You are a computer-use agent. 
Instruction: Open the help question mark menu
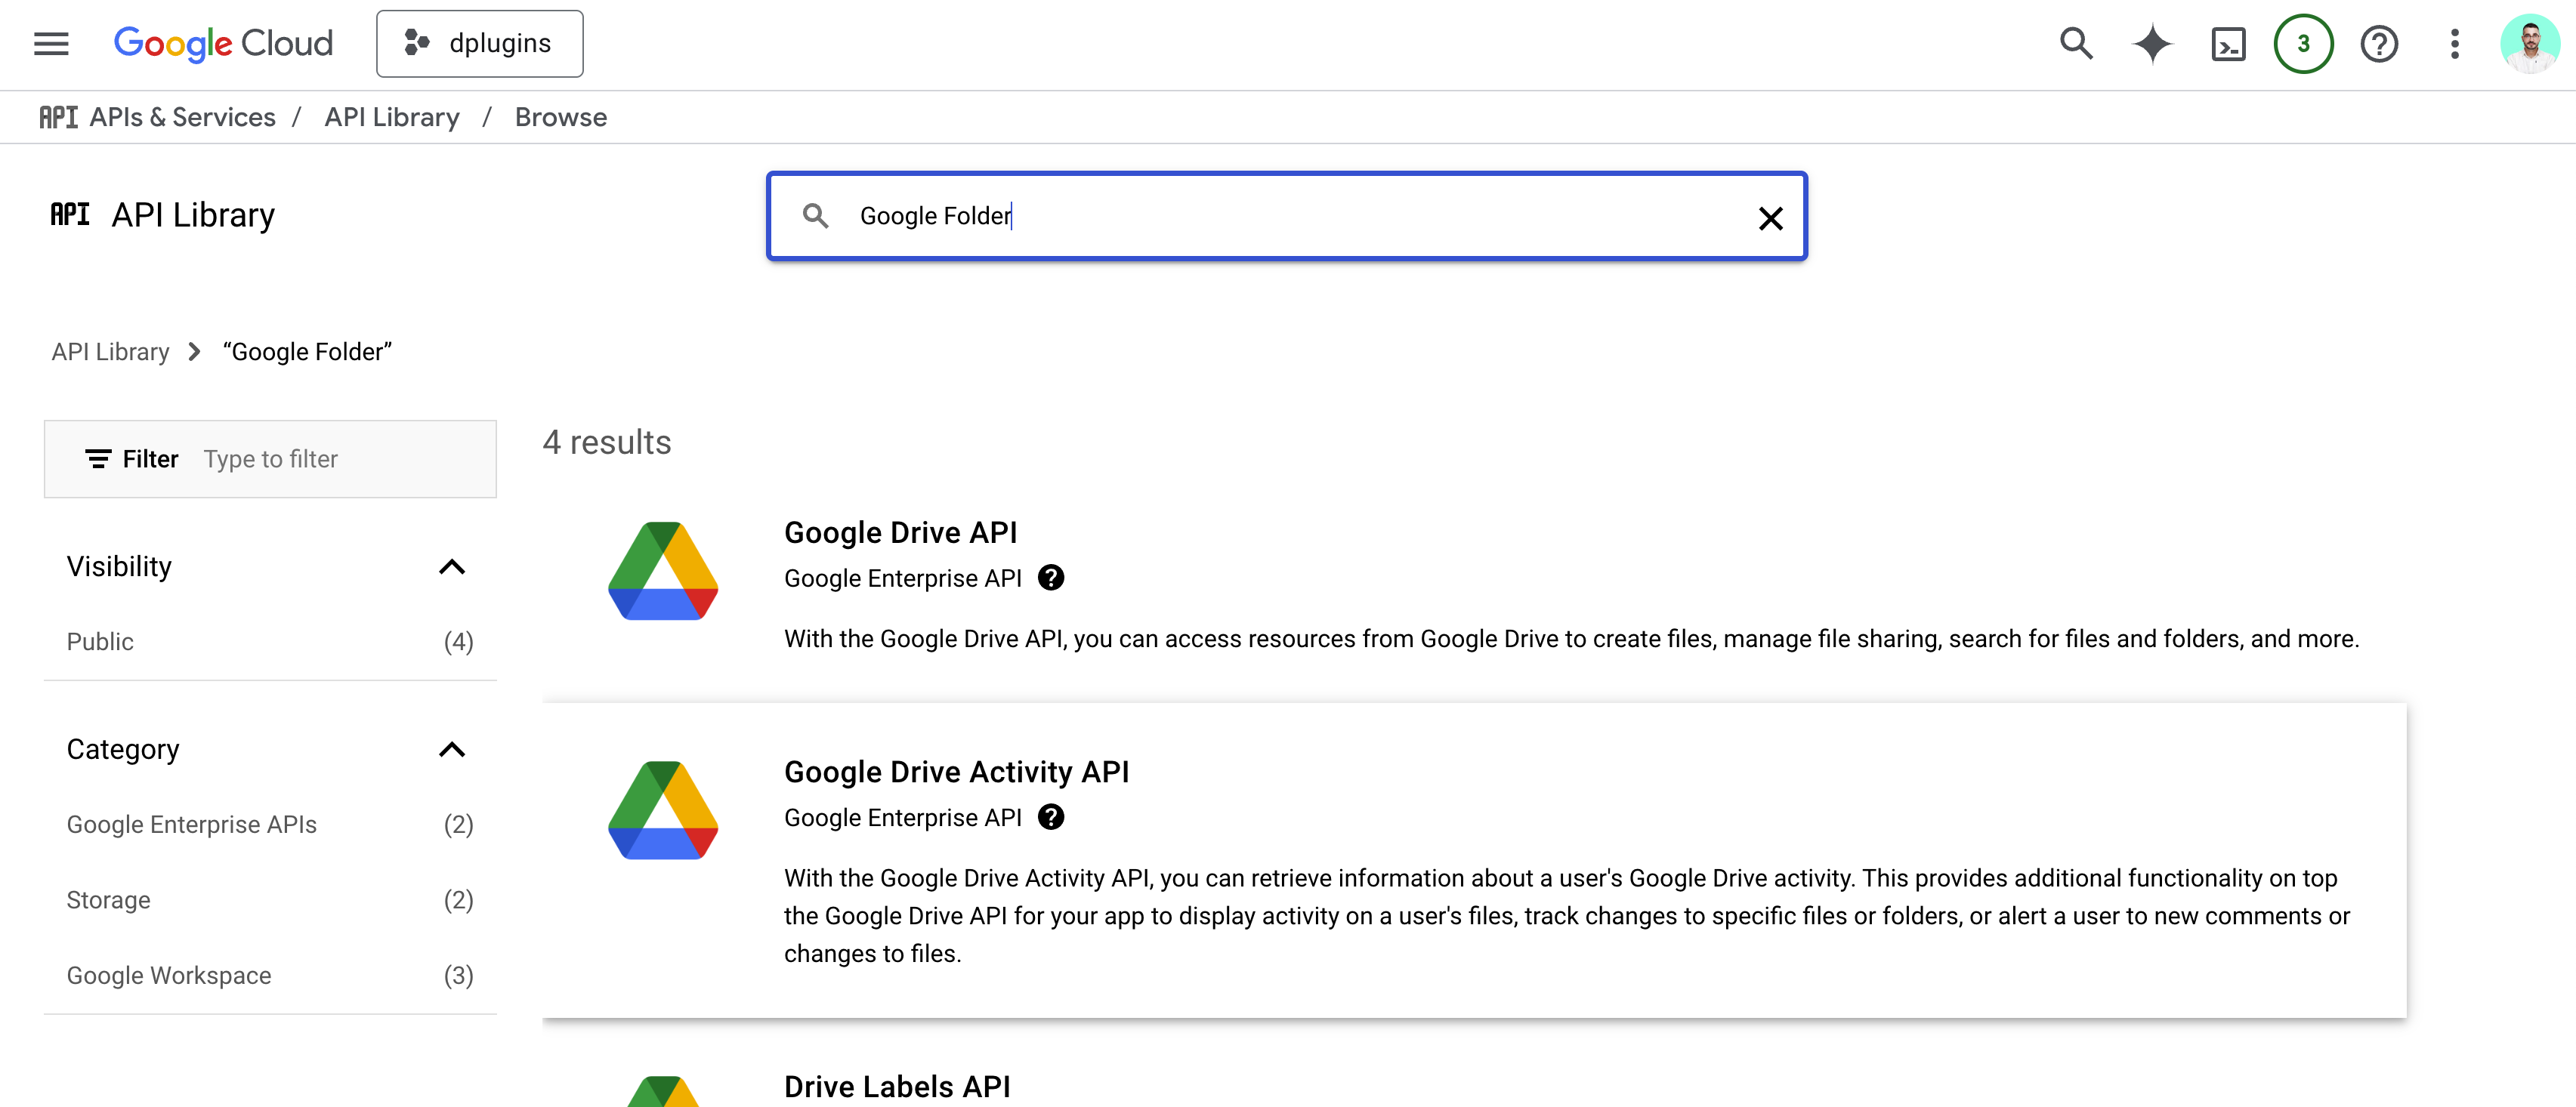[2379, 44]
